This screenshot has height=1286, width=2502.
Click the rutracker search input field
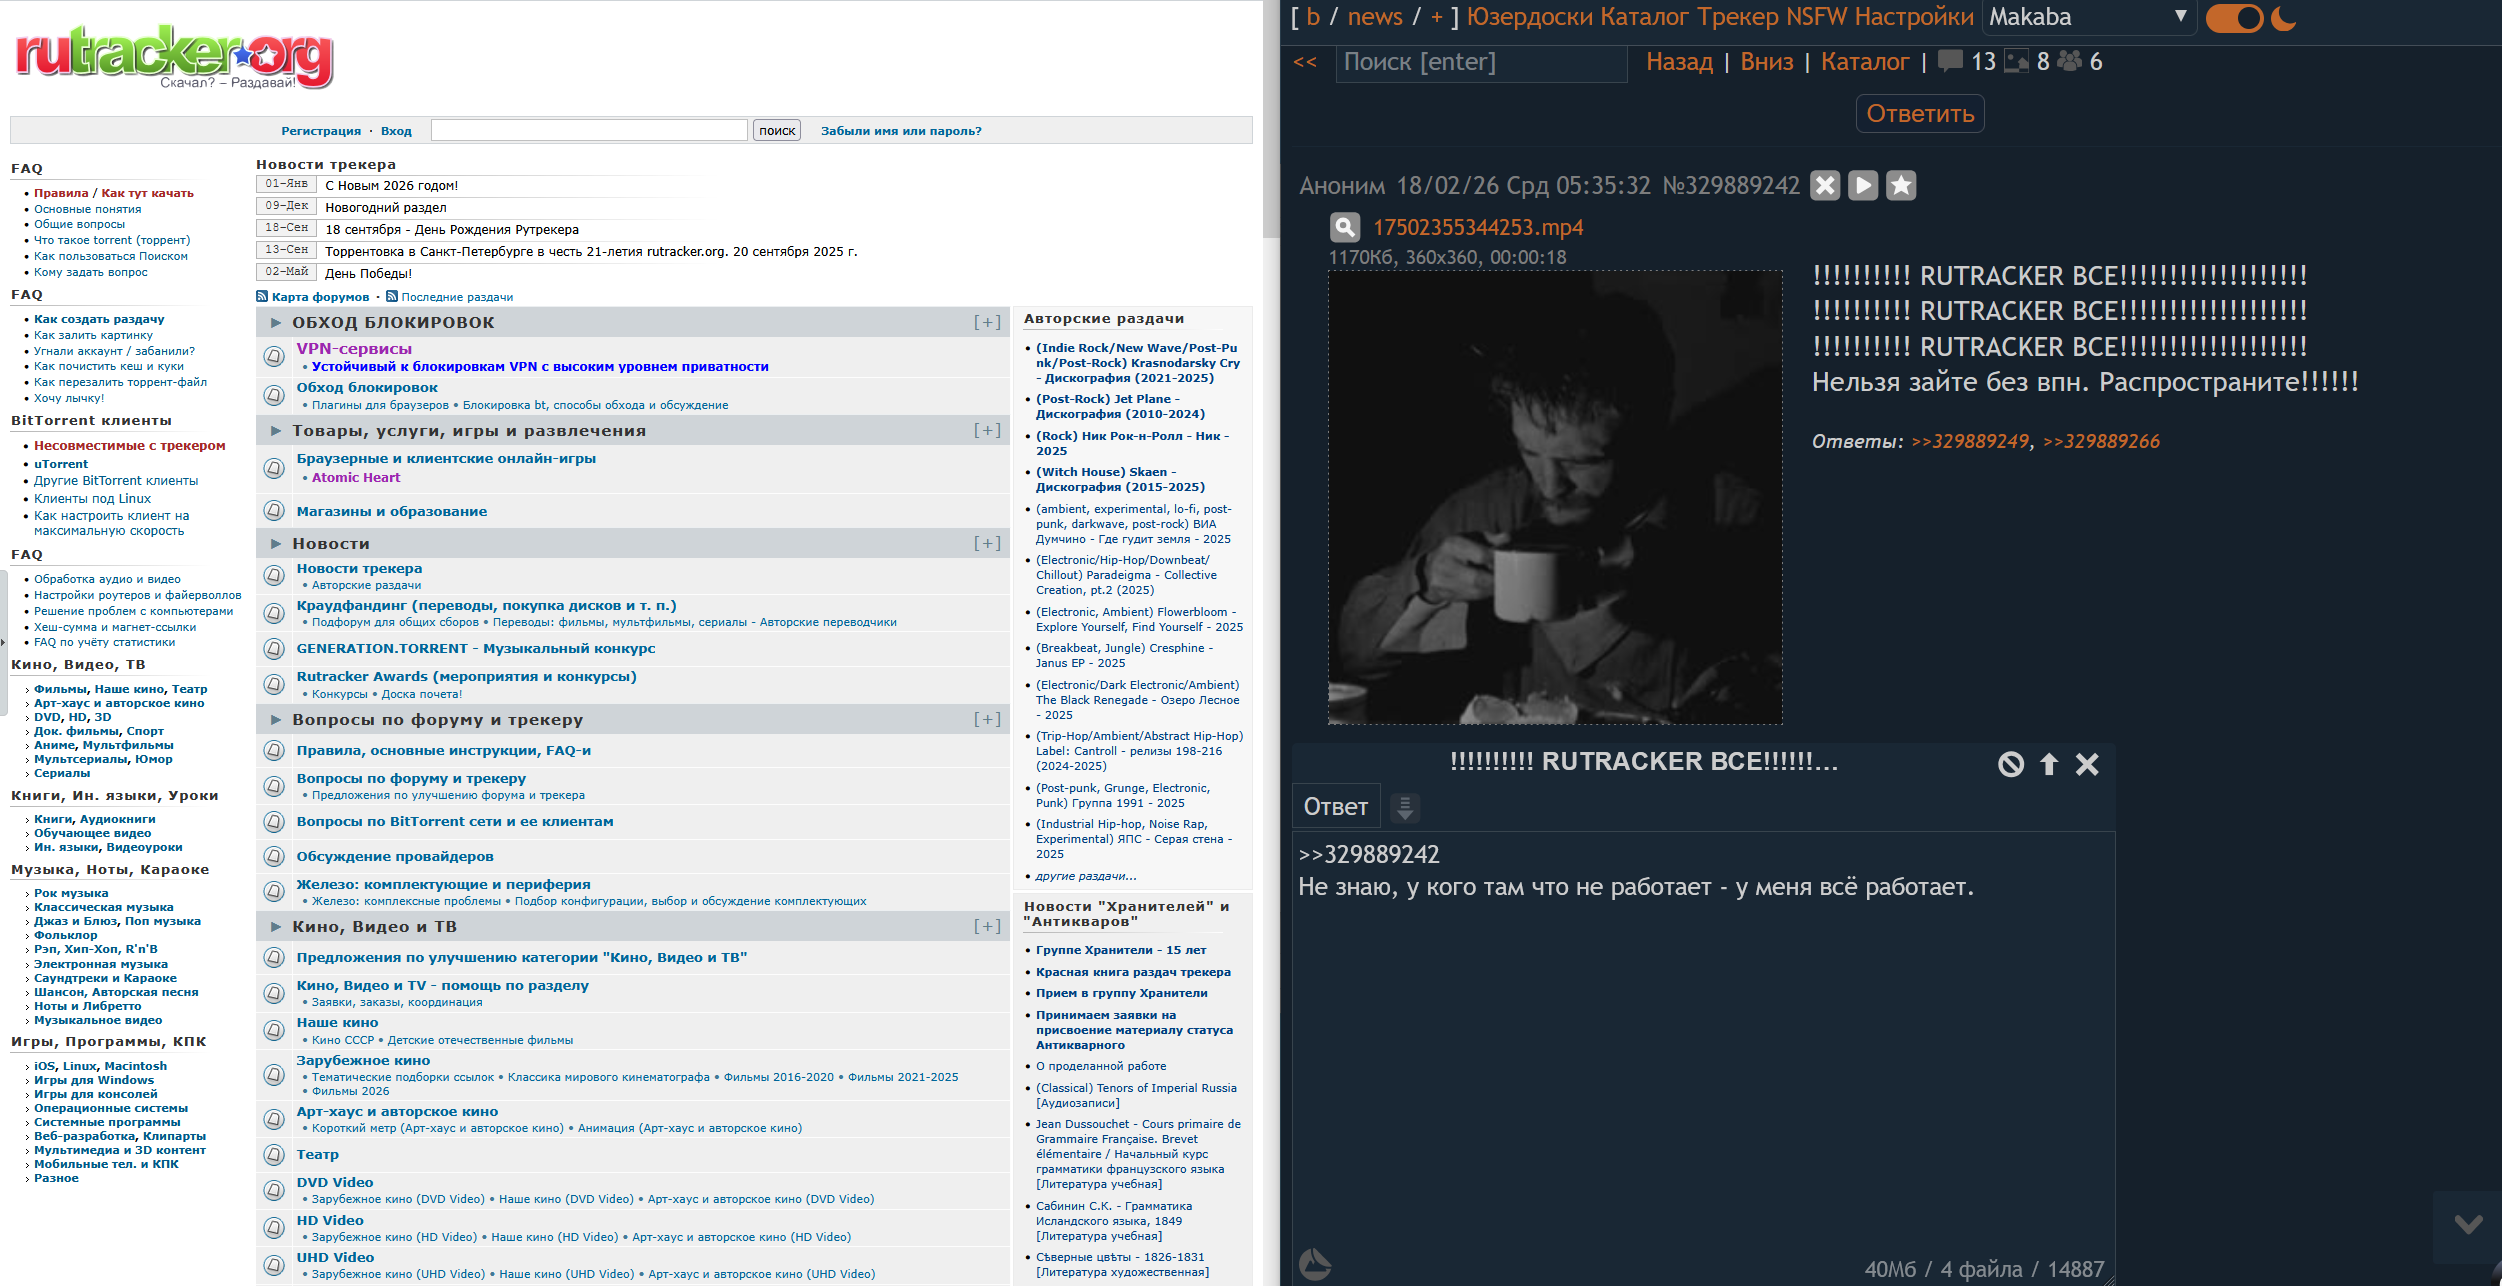589,131
